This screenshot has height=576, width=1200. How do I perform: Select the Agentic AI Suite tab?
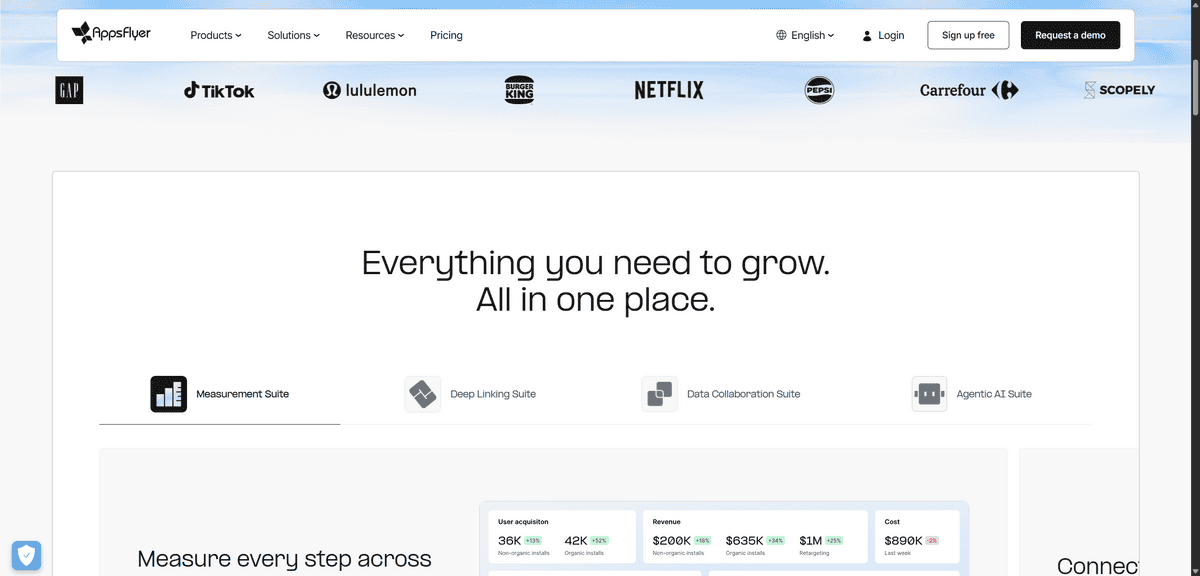[x=993, y=394]
